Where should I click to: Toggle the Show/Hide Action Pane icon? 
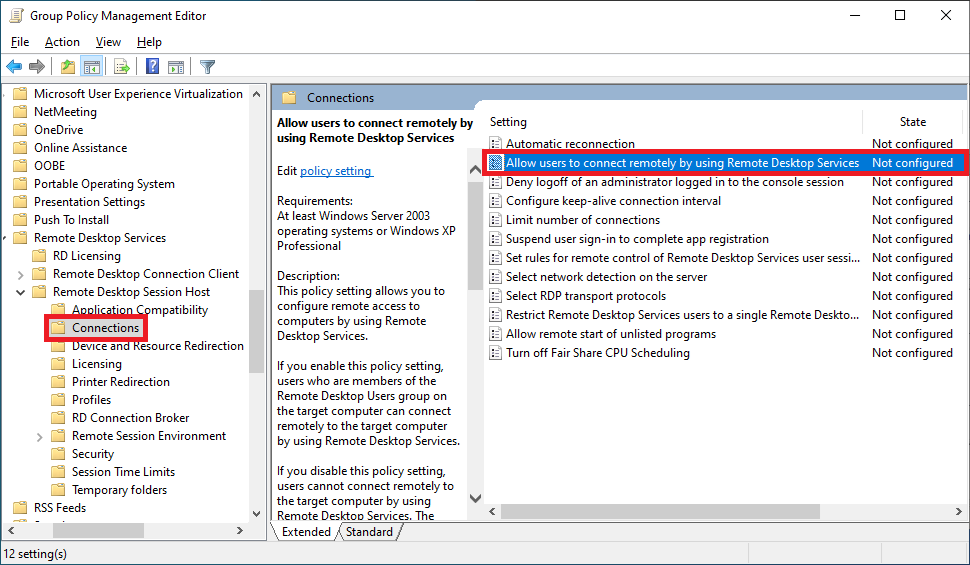176,66
